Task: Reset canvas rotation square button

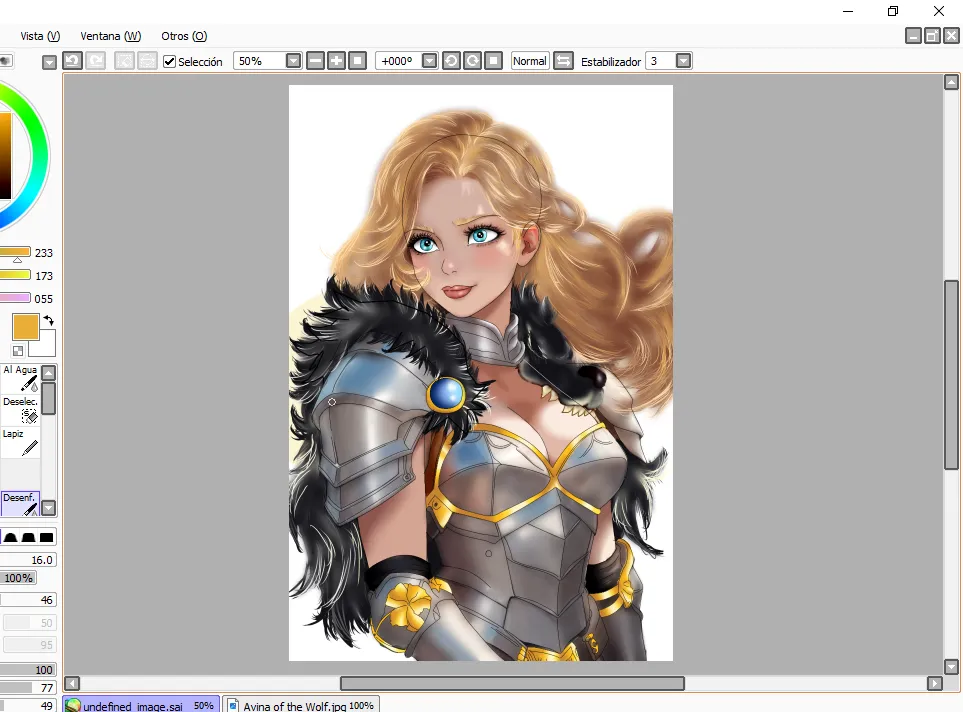Action: click(493, 61)
